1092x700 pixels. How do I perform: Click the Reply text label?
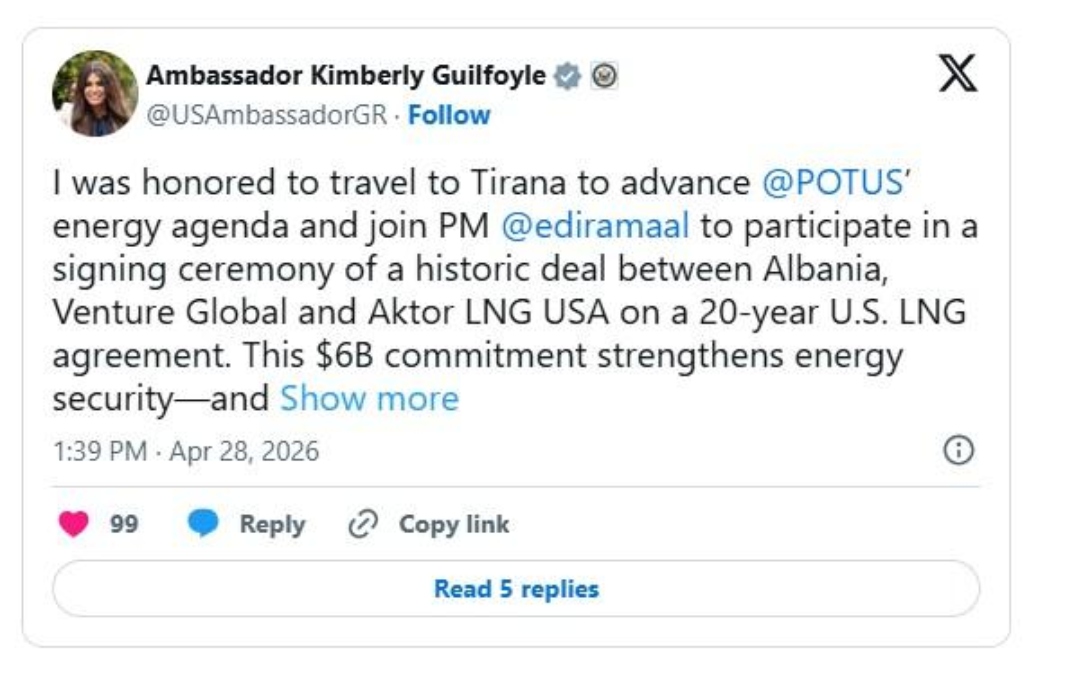pyautogui.click(x=272, y=525)
